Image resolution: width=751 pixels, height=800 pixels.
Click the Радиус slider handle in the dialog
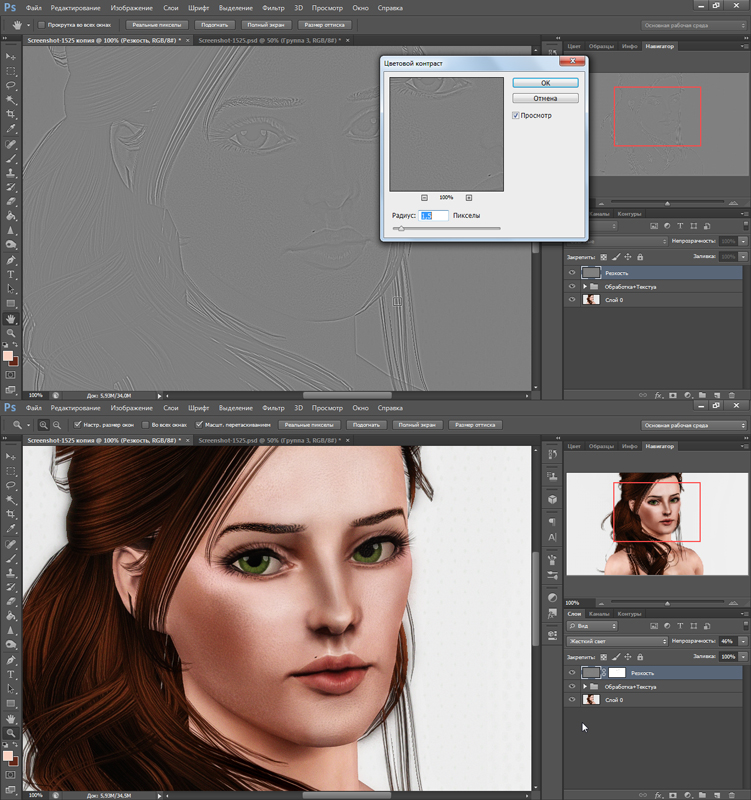(x=401, y=229)
